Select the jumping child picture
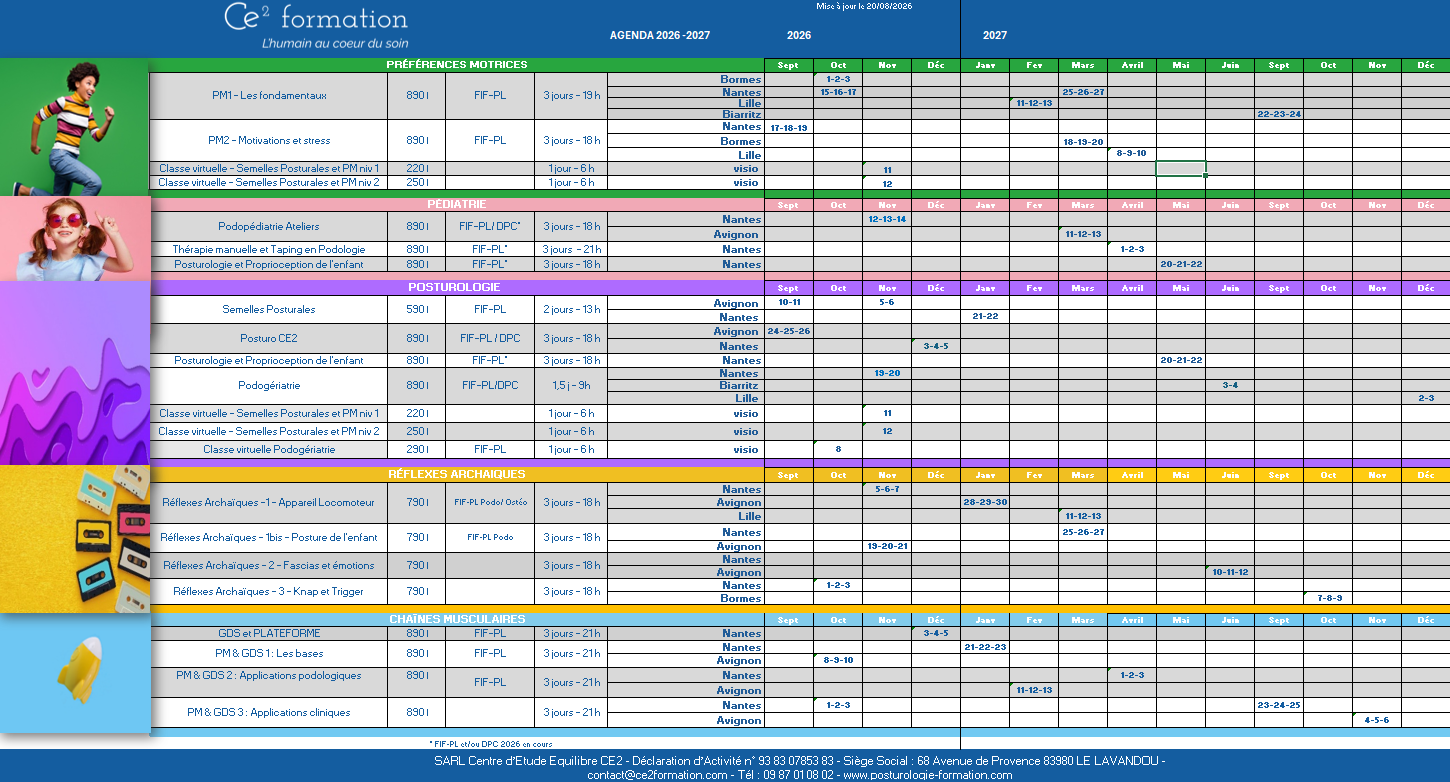1450x782 pixels. [74, 127]
